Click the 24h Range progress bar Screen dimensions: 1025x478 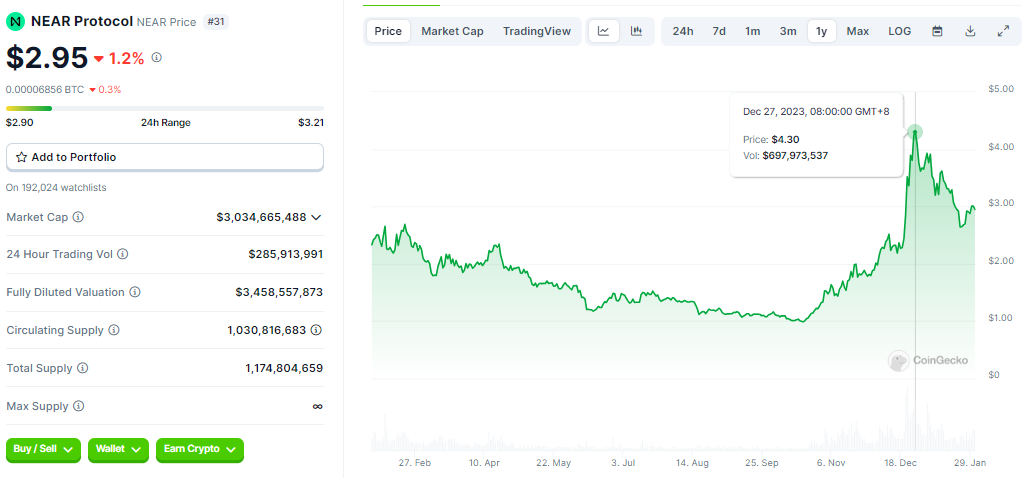click(x=165, y=109)
